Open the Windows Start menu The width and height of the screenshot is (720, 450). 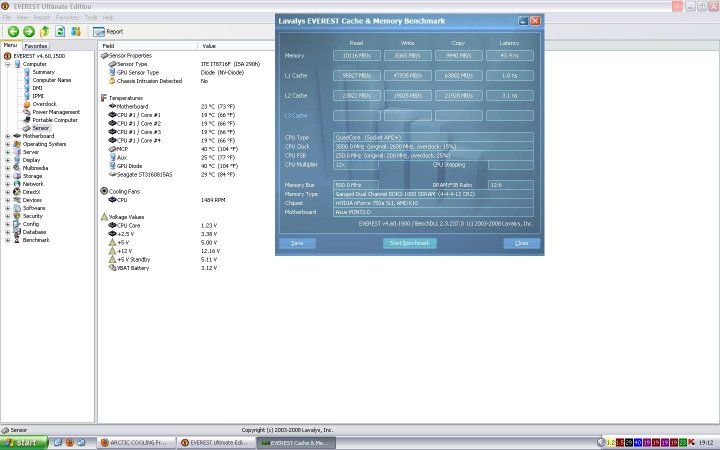click(24, 443)
